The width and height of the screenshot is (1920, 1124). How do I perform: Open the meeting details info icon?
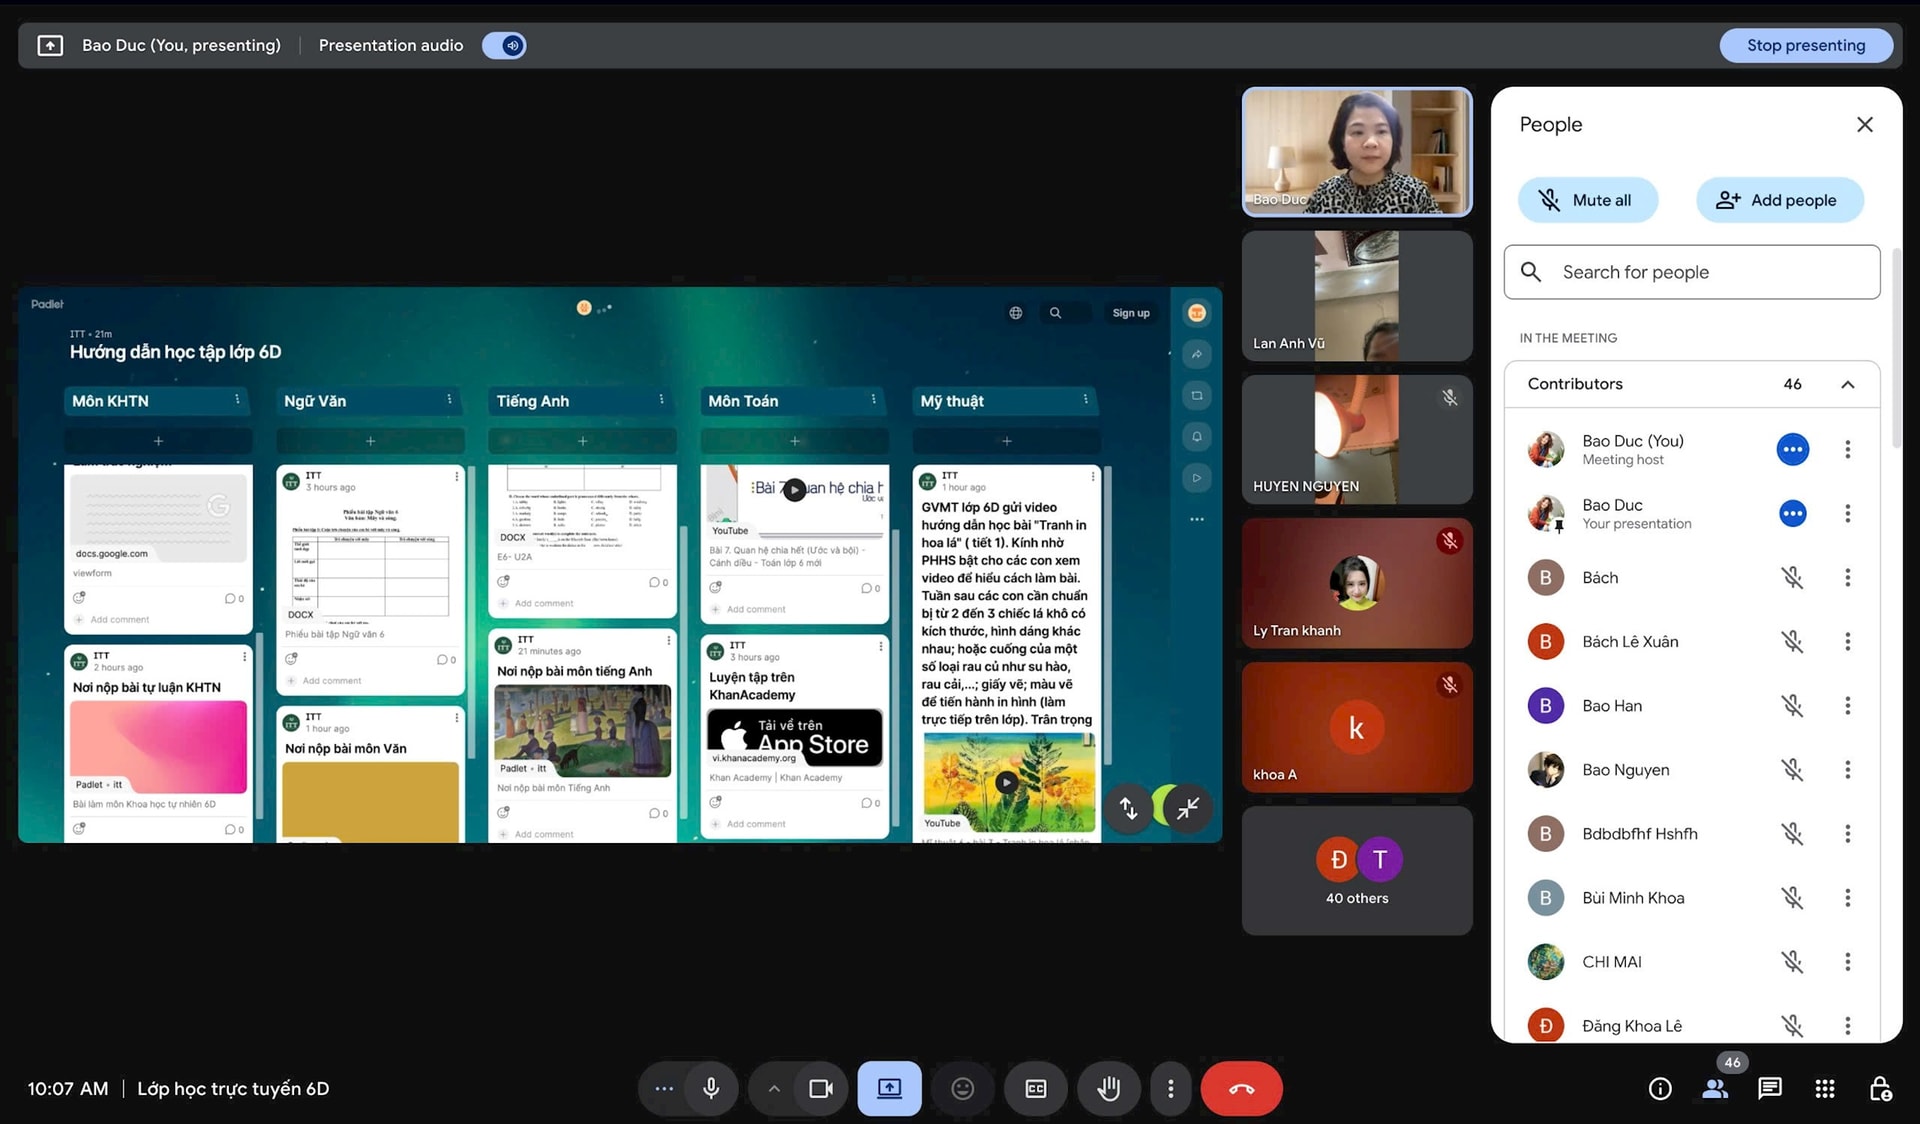[x=1660, y=1088]
